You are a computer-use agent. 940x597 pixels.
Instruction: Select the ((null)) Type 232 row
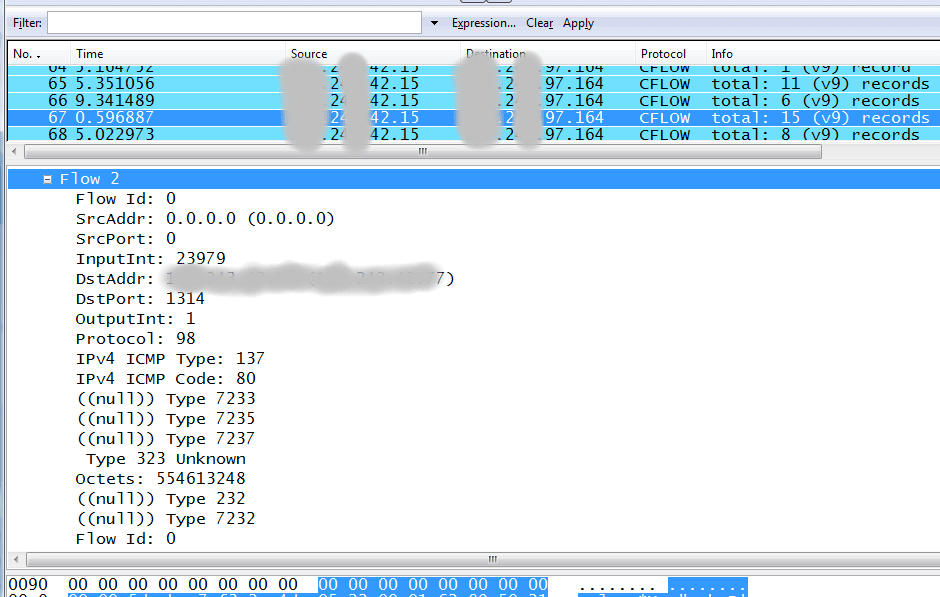click(160, 499)
